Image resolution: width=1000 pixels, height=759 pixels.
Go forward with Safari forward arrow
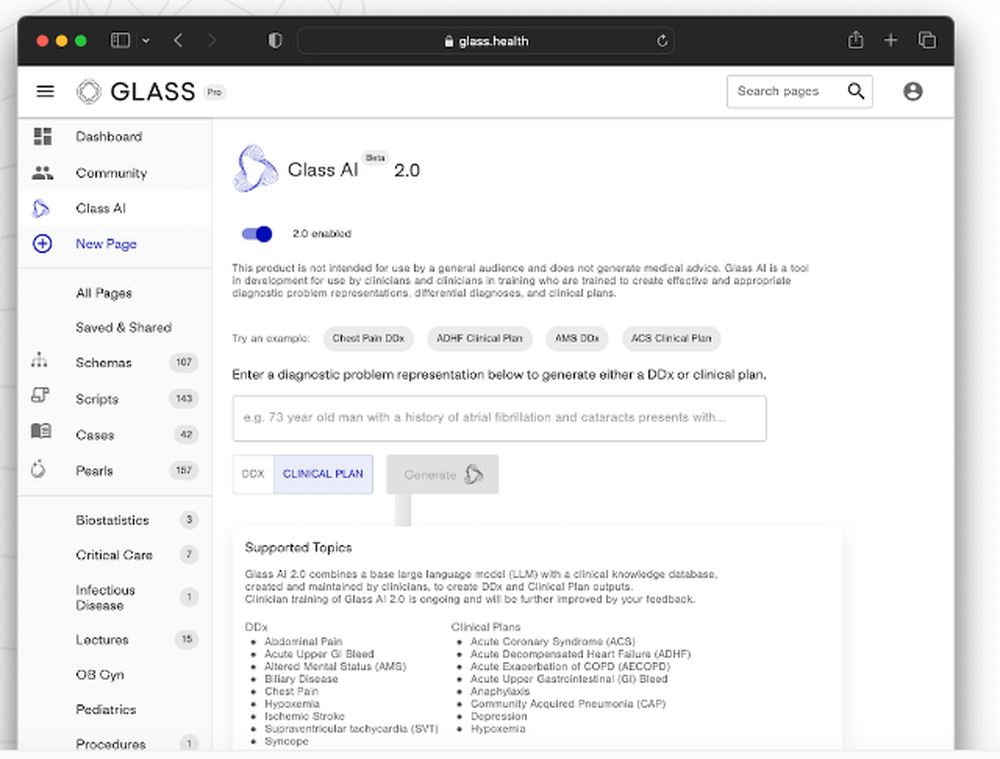[x=212, y=41]
